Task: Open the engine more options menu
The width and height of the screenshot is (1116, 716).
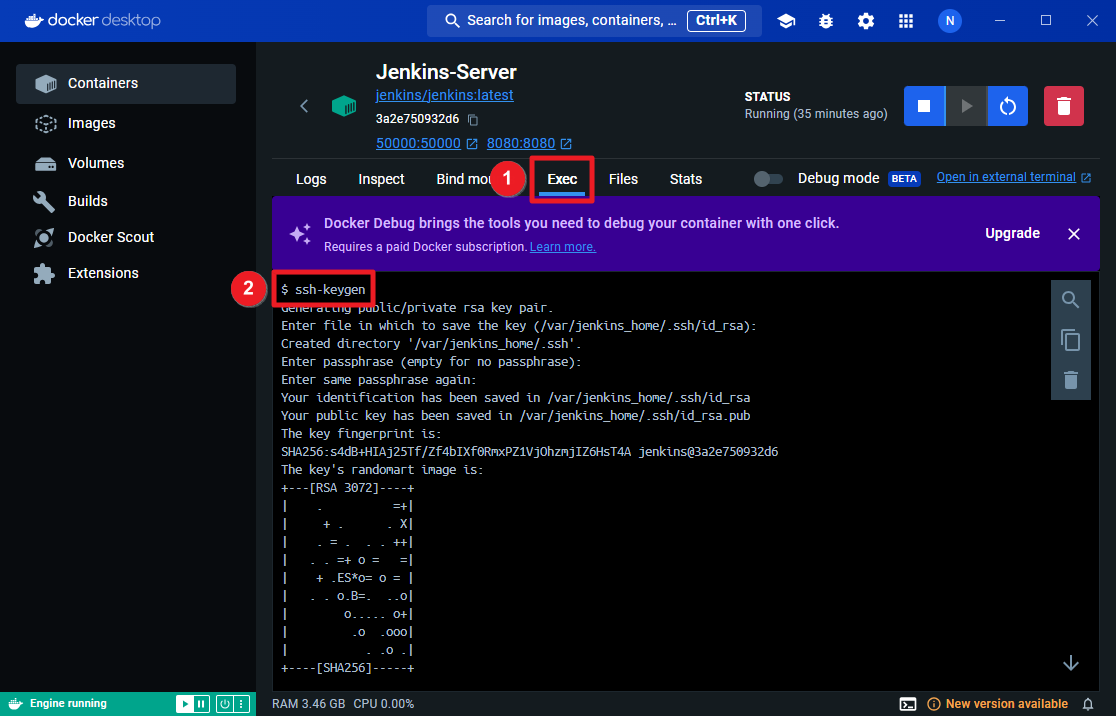Action: (242, 704)
